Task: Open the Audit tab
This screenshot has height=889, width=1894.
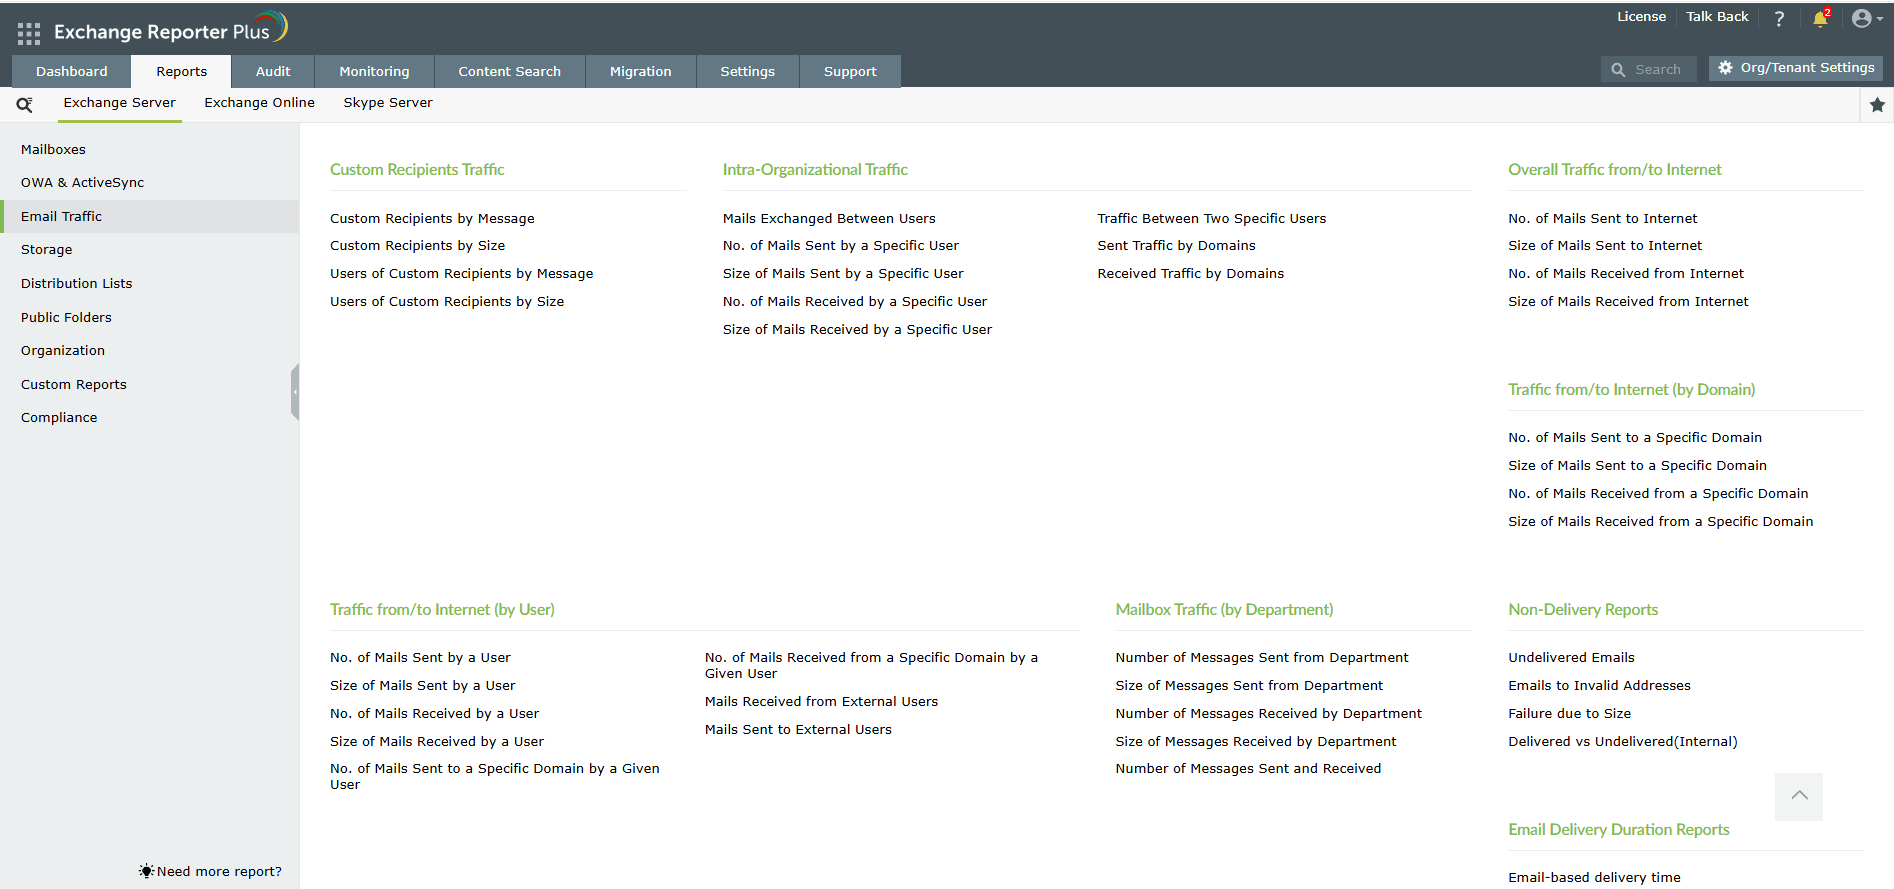Action: [x=273, y=71]
